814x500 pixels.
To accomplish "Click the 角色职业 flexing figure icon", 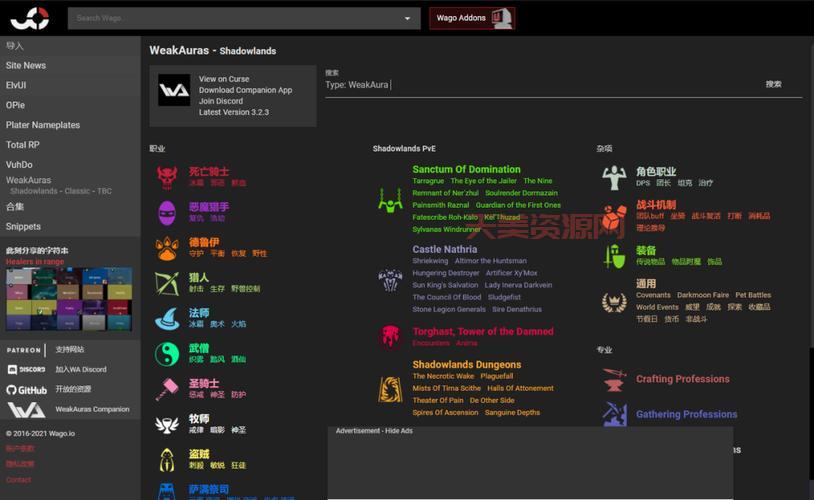I will (x=614, y=178).
